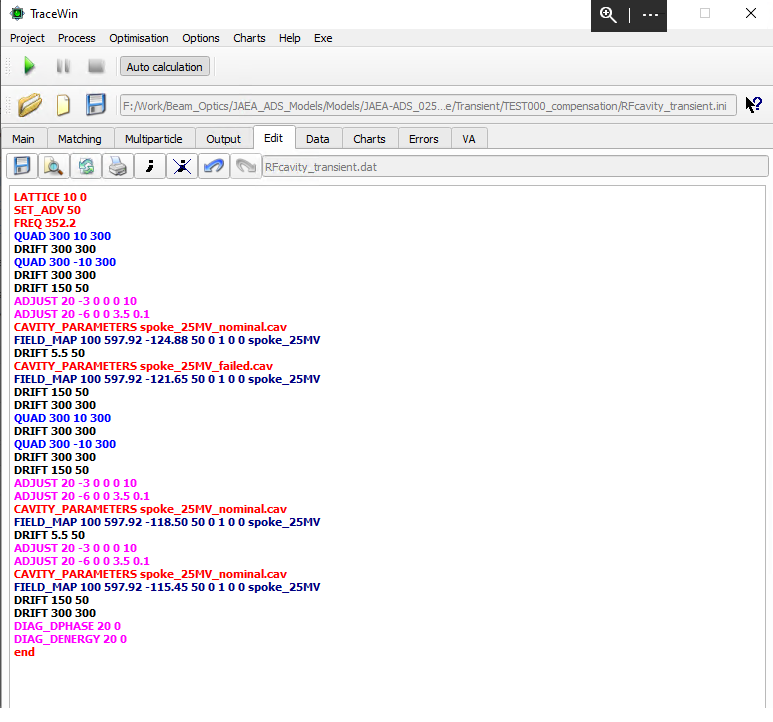This screenshot has height=722, width=773.
Task: Click the zoom magnifier overlay icon
Action: [608, 15]
